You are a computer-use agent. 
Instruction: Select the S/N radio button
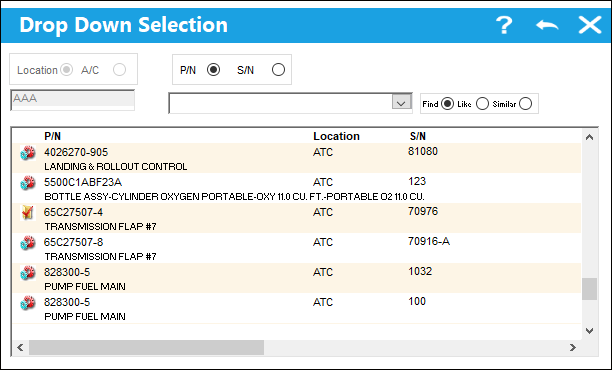click(278, 70)
